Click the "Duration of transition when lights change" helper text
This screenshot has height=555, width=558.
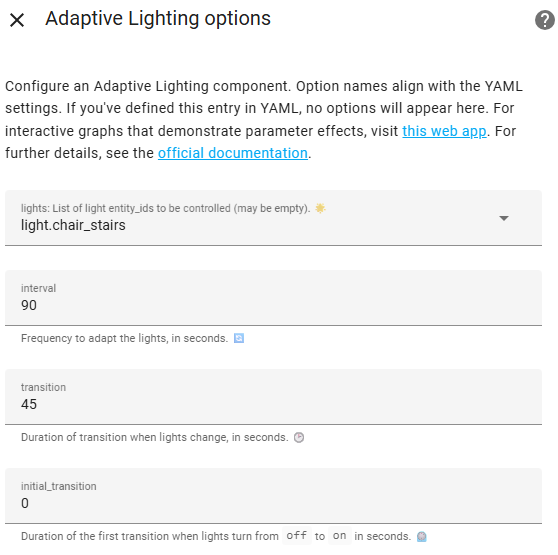click(x=154, y=437)
